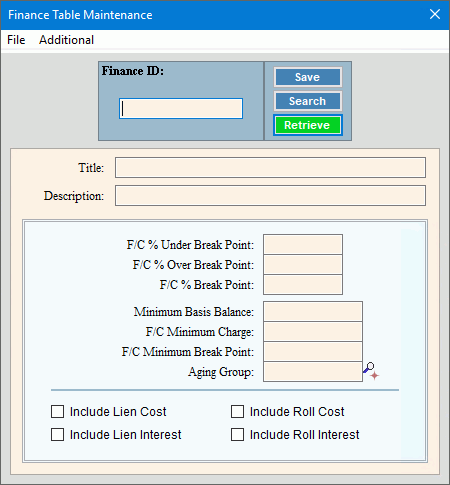Open the Additional menu
The width and height of the screenshot is (450, 485).
[x=66, y=40]
